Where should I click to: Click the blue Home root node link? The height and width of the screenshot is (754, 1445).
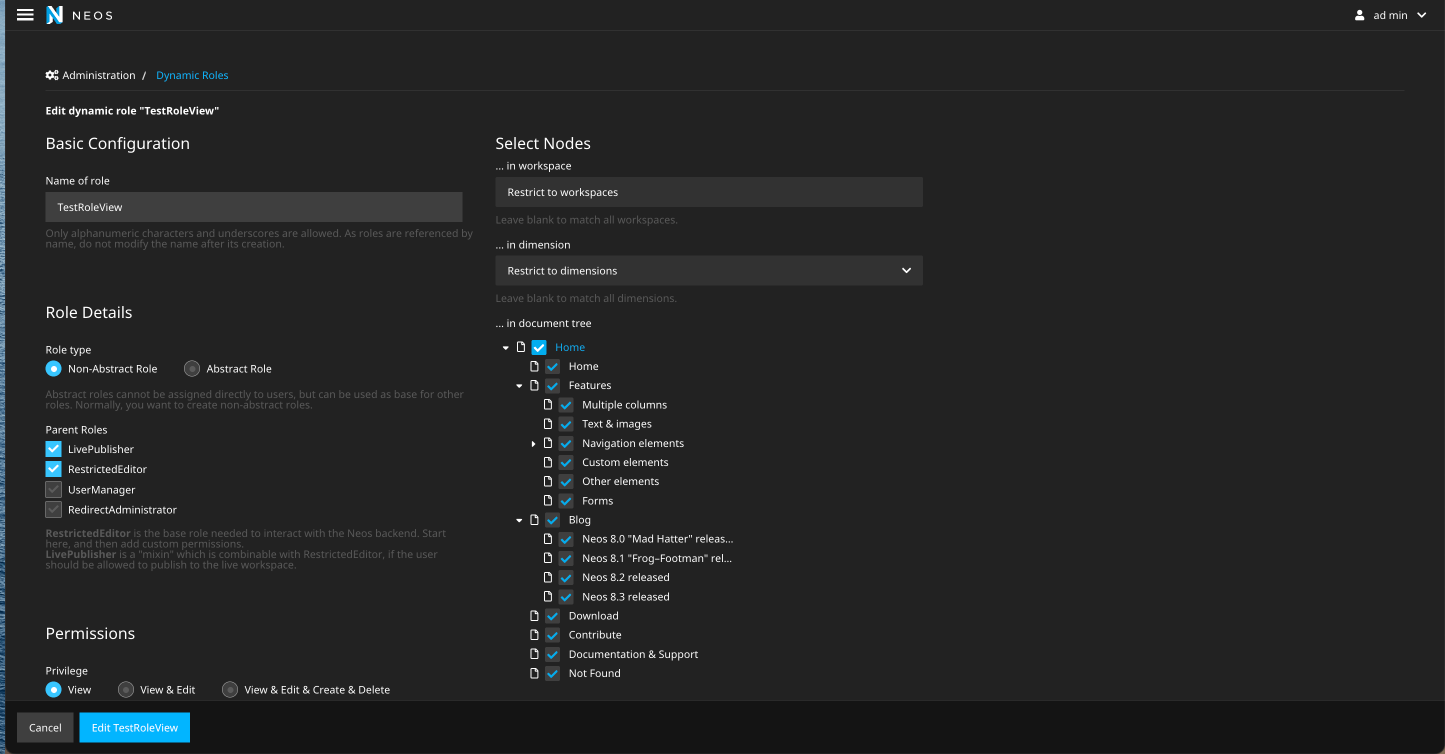point(570,347)
